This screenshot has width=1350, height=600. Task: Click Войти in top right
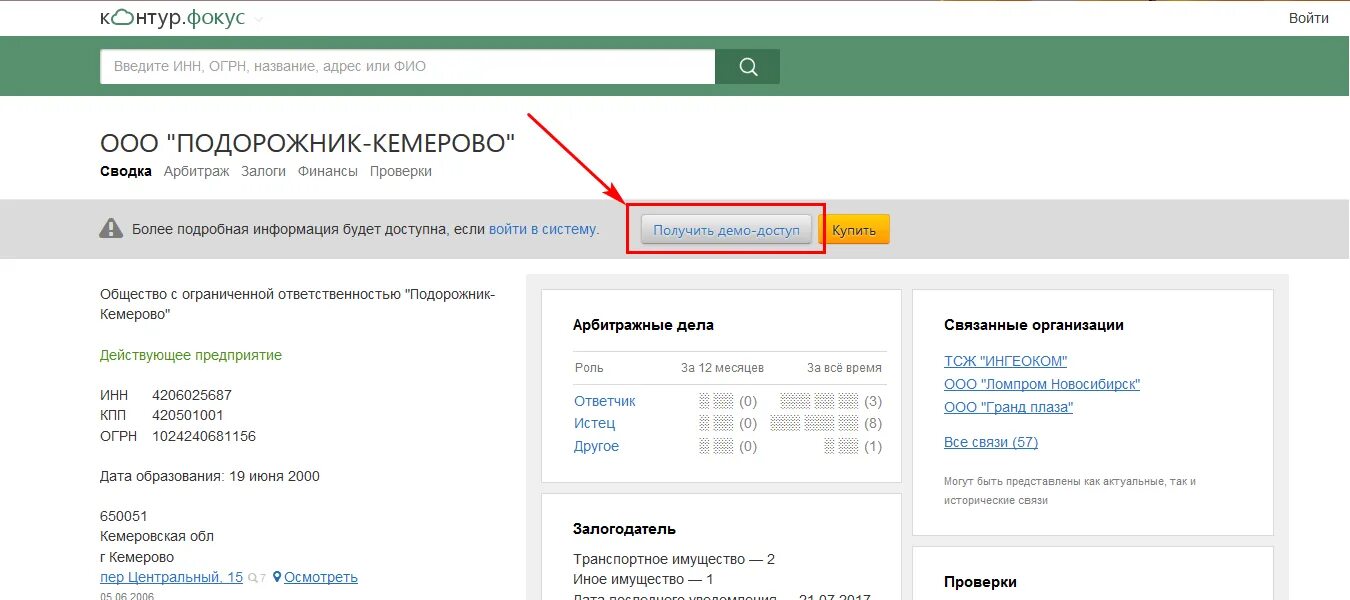pyautogui.click(x=1309, y=18)
